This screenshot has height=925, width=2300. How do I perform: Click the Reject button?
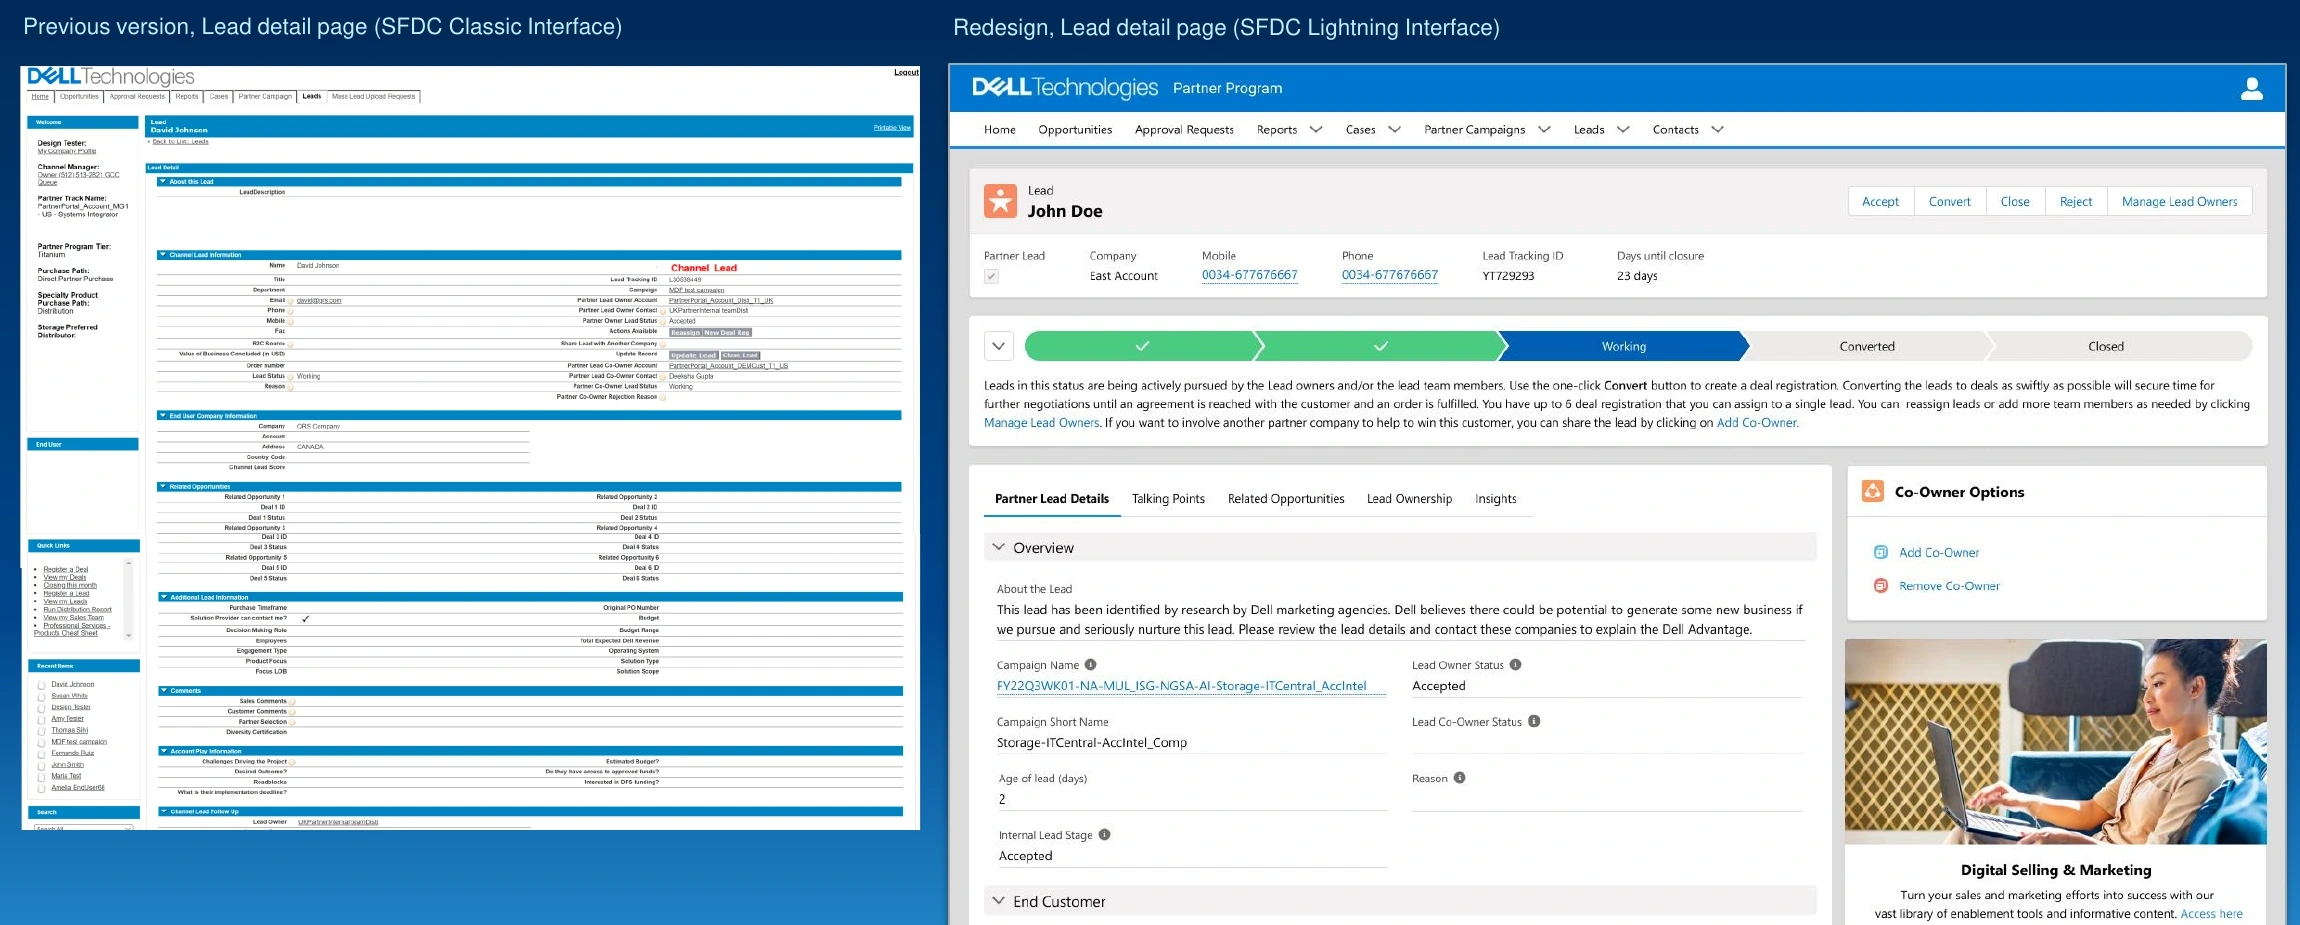tap(2076, 201)
